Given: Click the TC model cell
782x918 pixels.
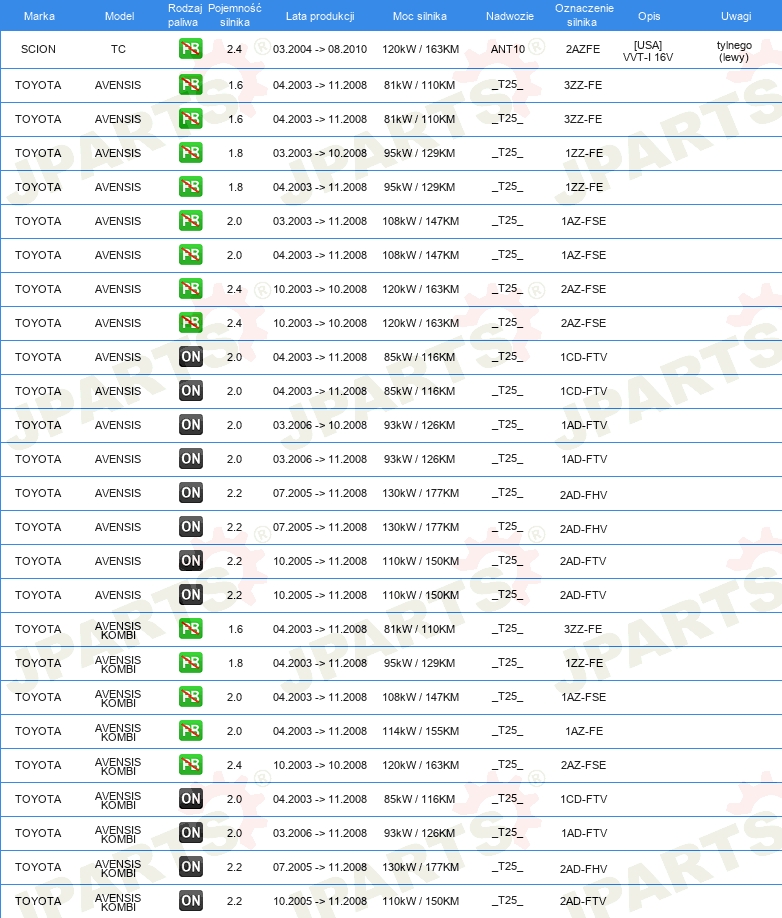Looking at the screenshot, I should [x=118, y=49].
